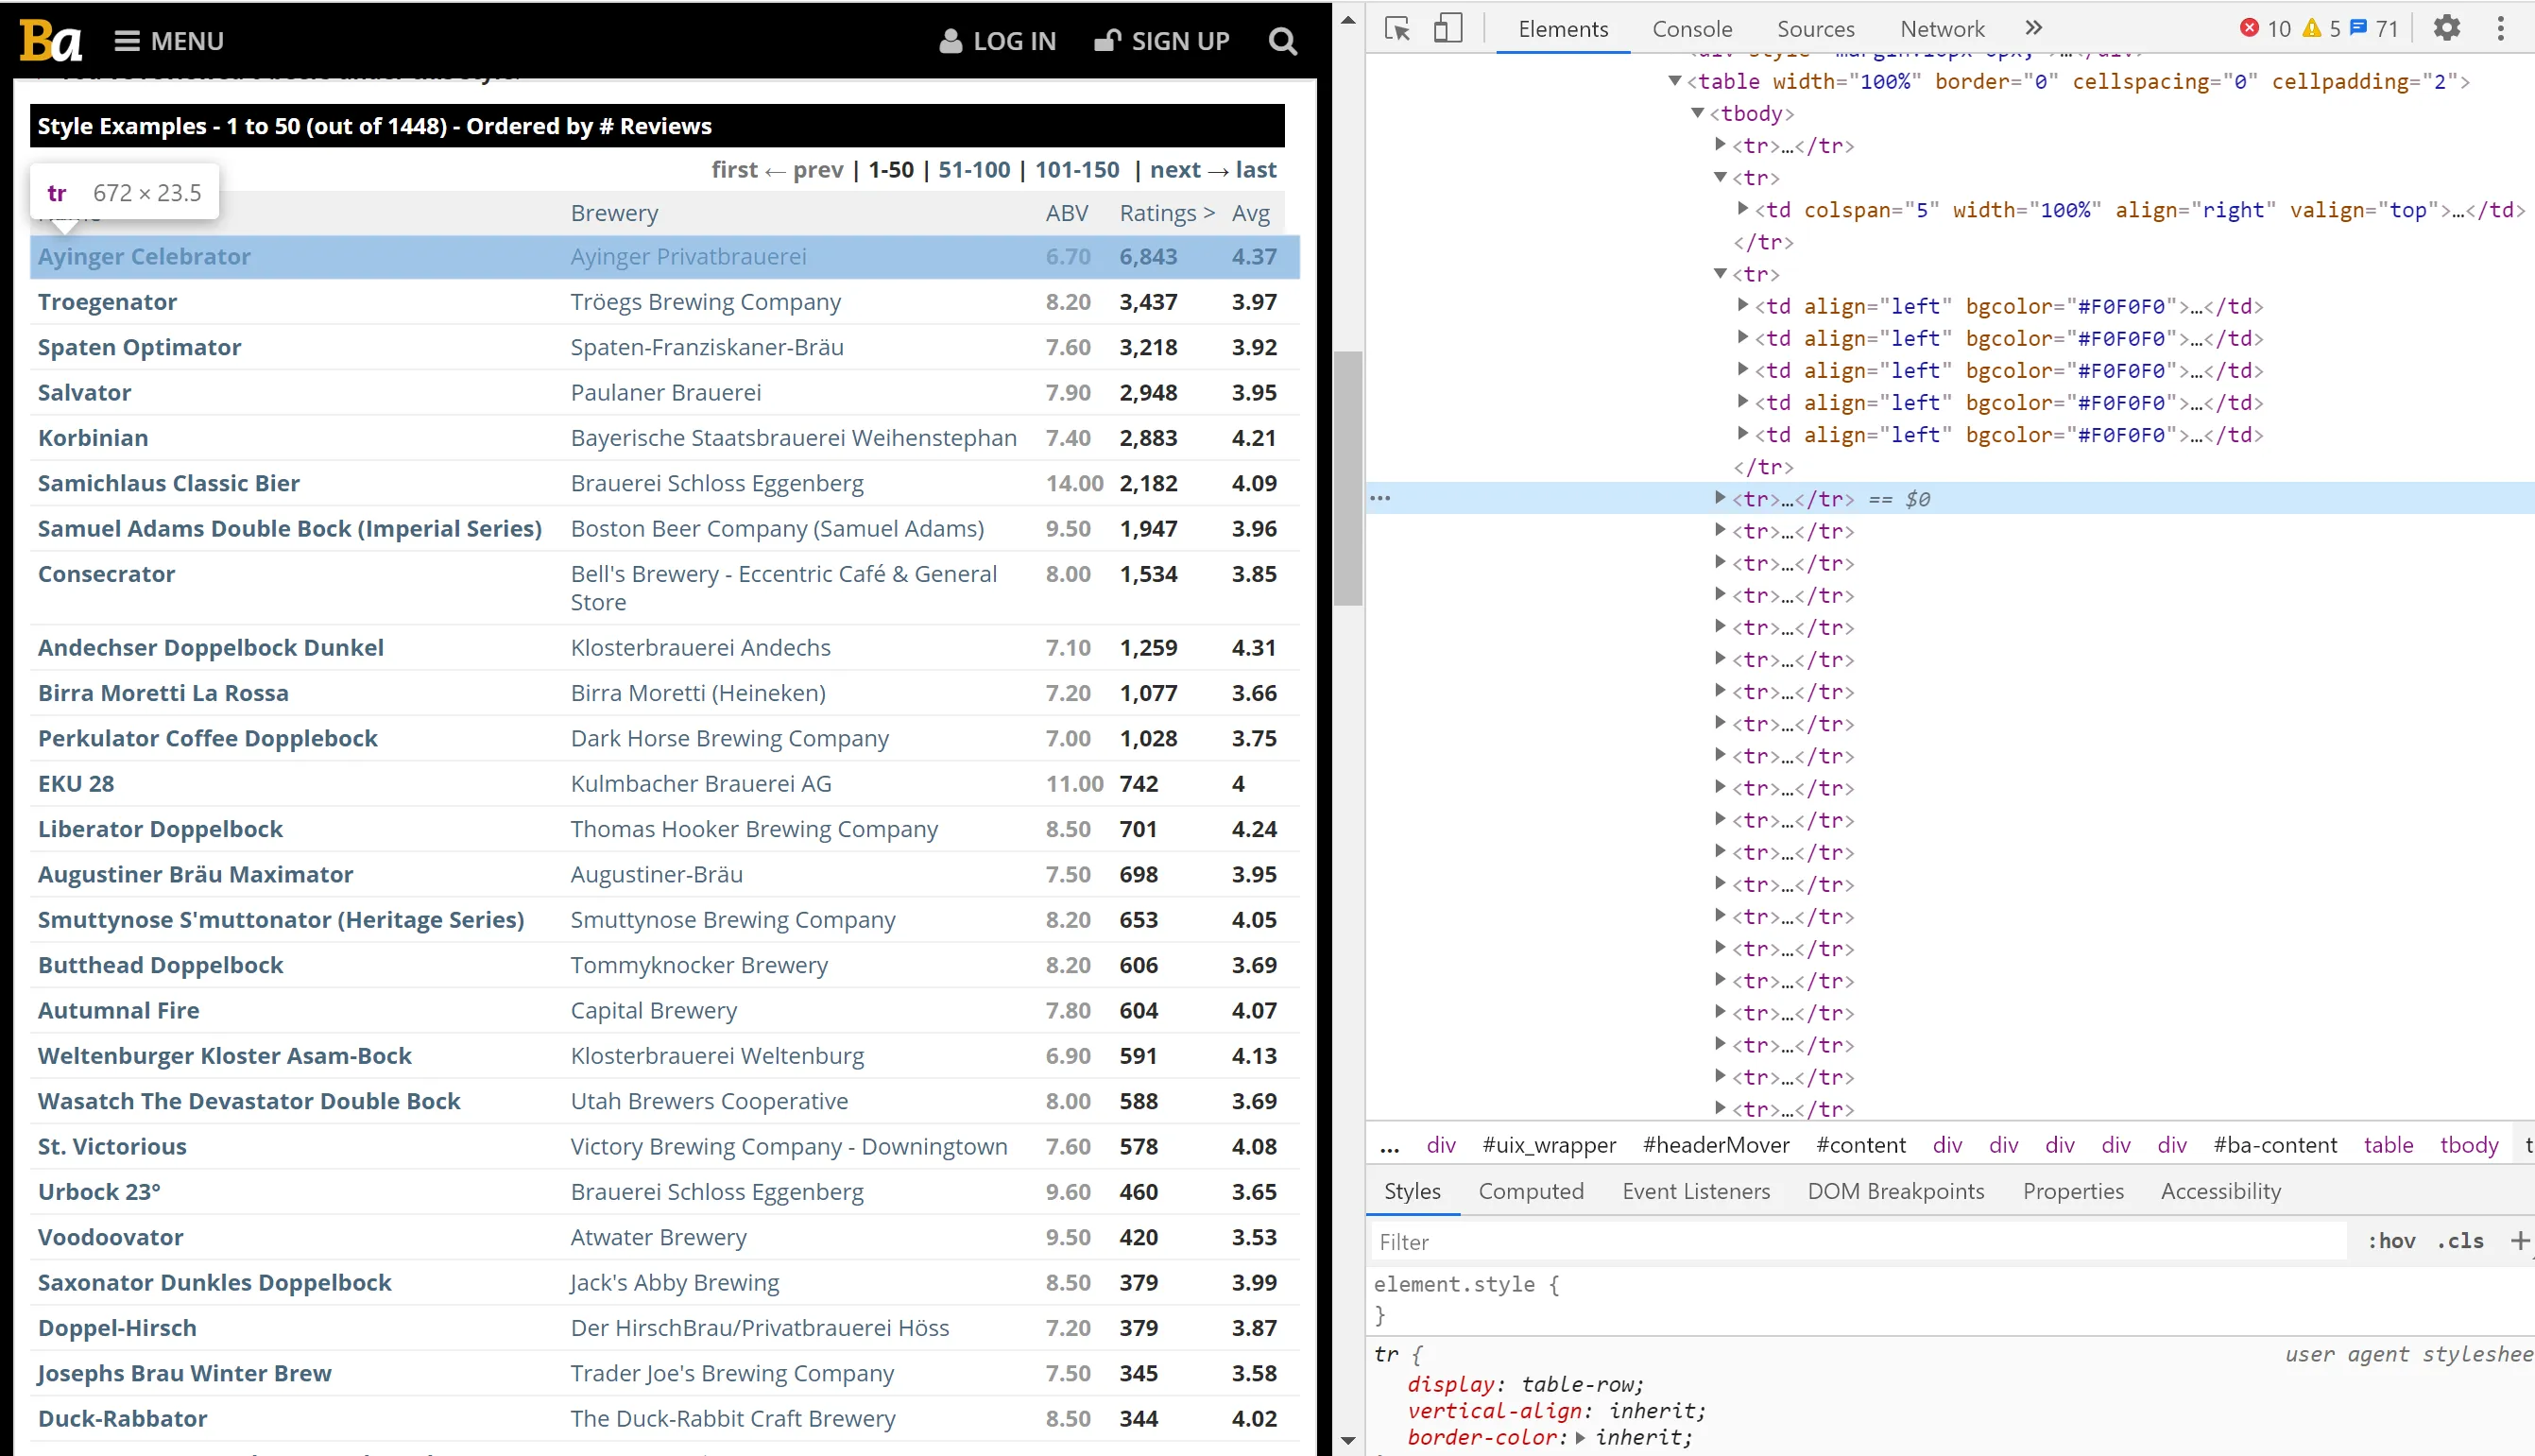The width and height of the screenshot is (2535, 1456).
Task: Toggle the .cls element classes panel
Action: [2460, 1241]
